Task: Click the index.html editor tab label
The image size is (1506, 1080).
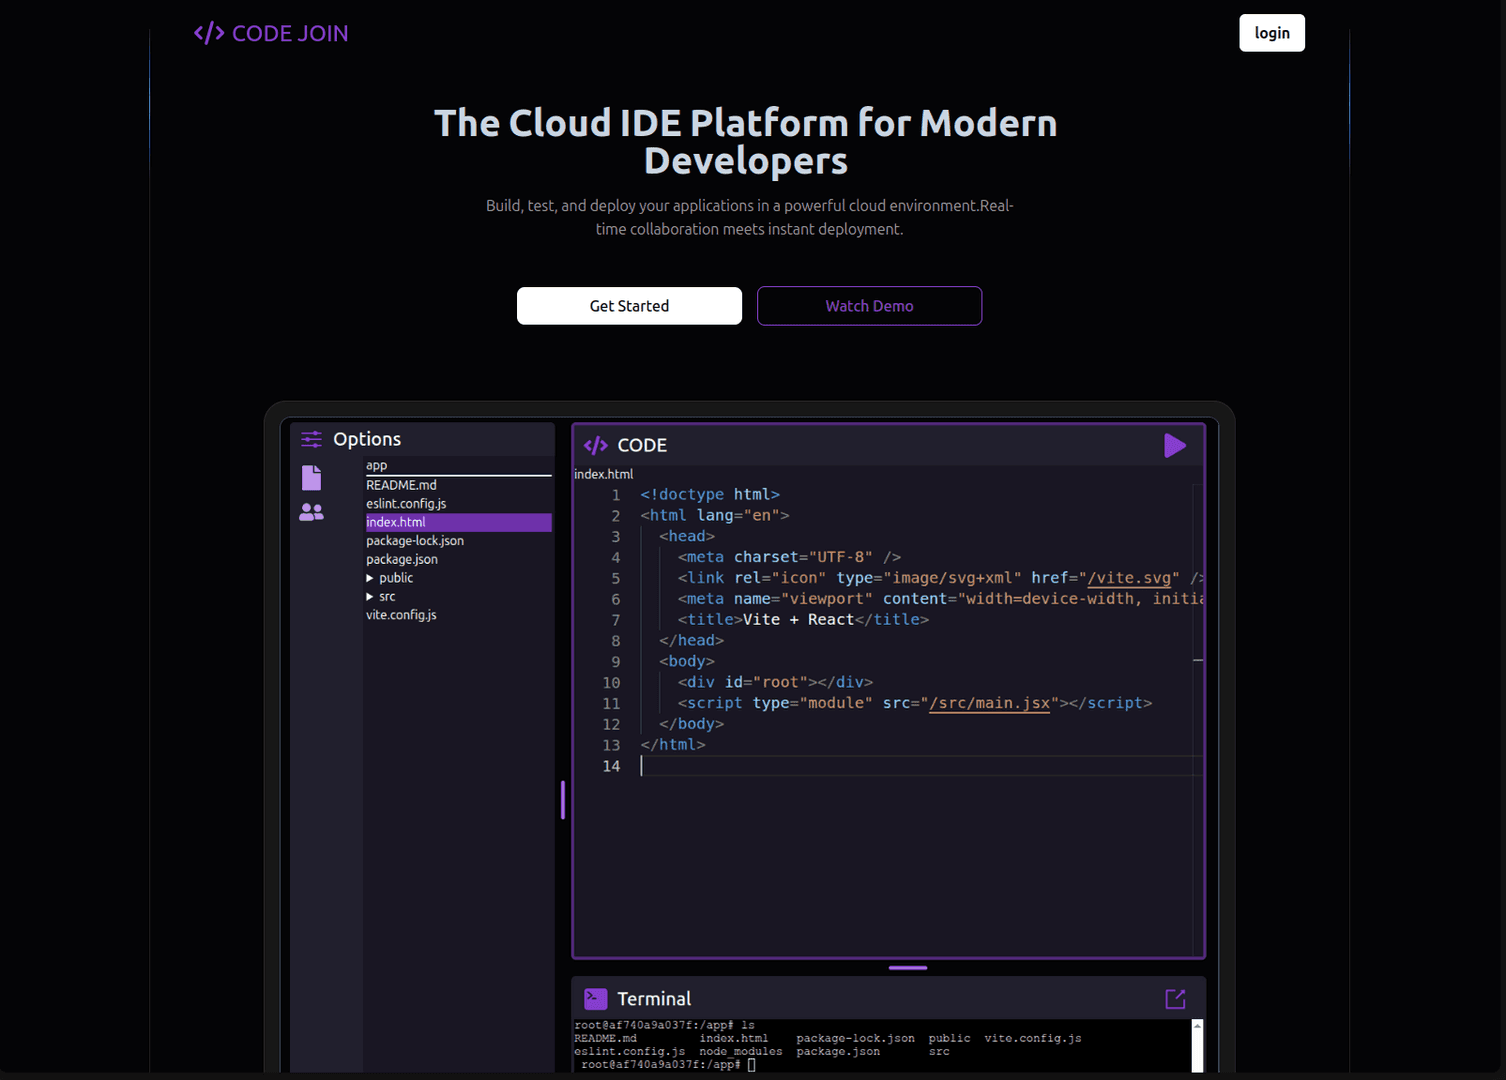Action: [603, 474]
